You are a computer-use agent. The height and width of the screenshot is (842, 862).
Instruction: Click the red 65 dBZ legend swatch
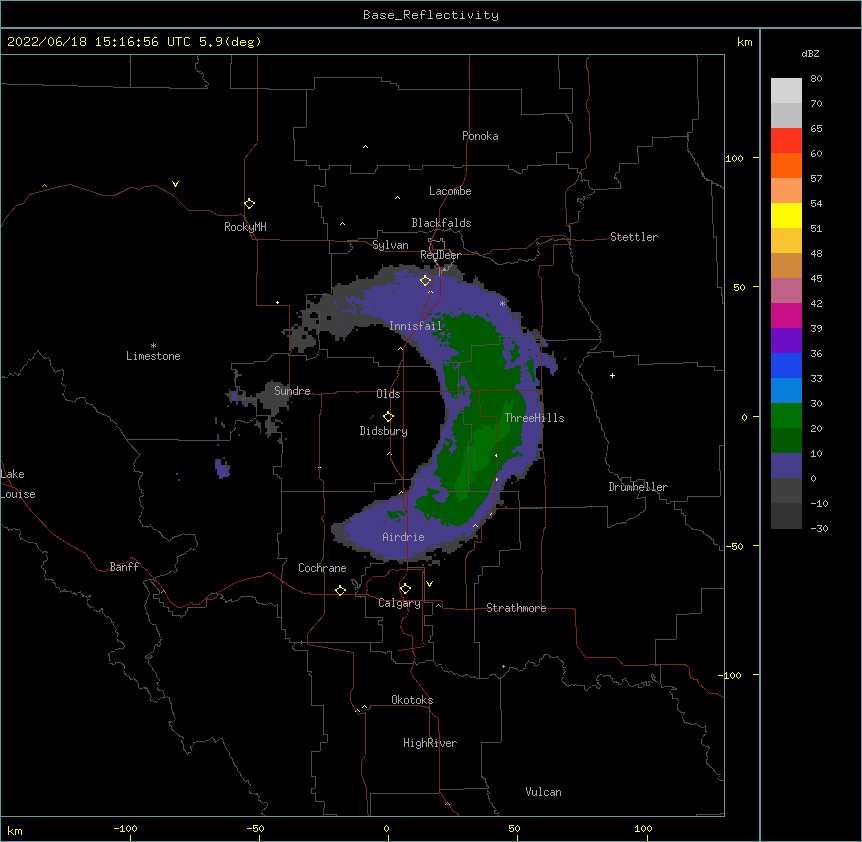(x=786, y=141)
